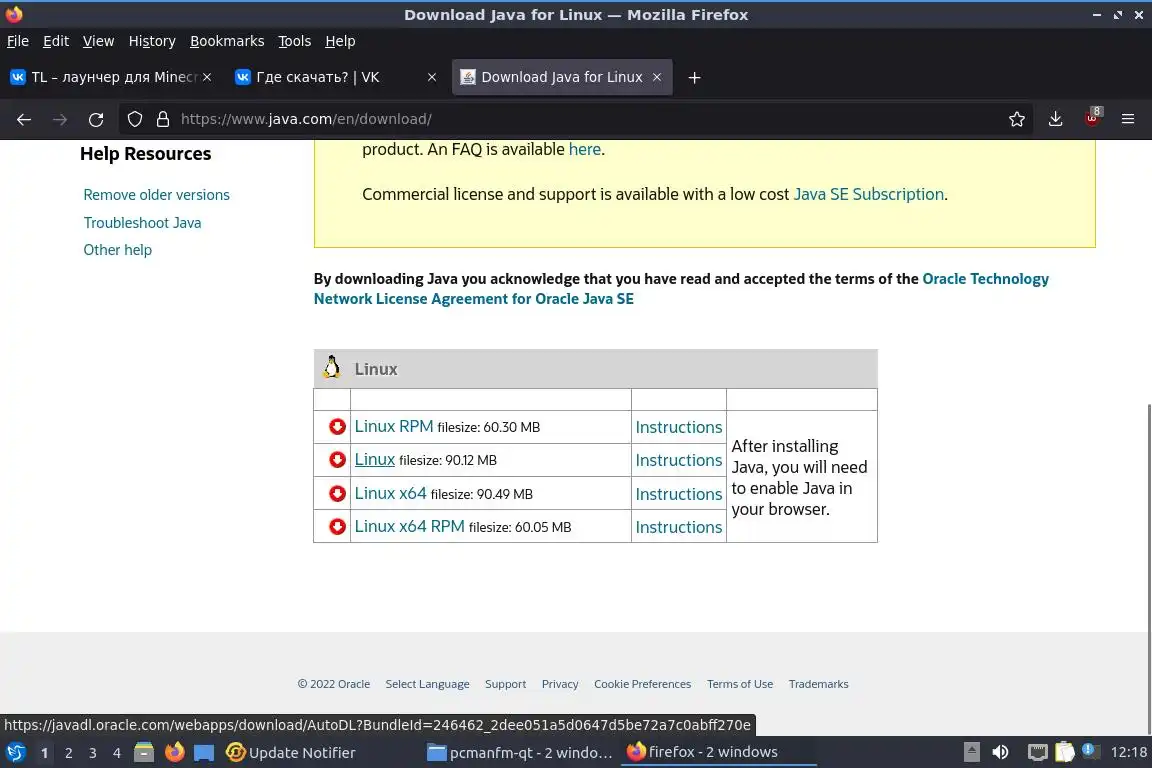
Task: Bookmark this page with the star icon
Action: pos(1017,119)
